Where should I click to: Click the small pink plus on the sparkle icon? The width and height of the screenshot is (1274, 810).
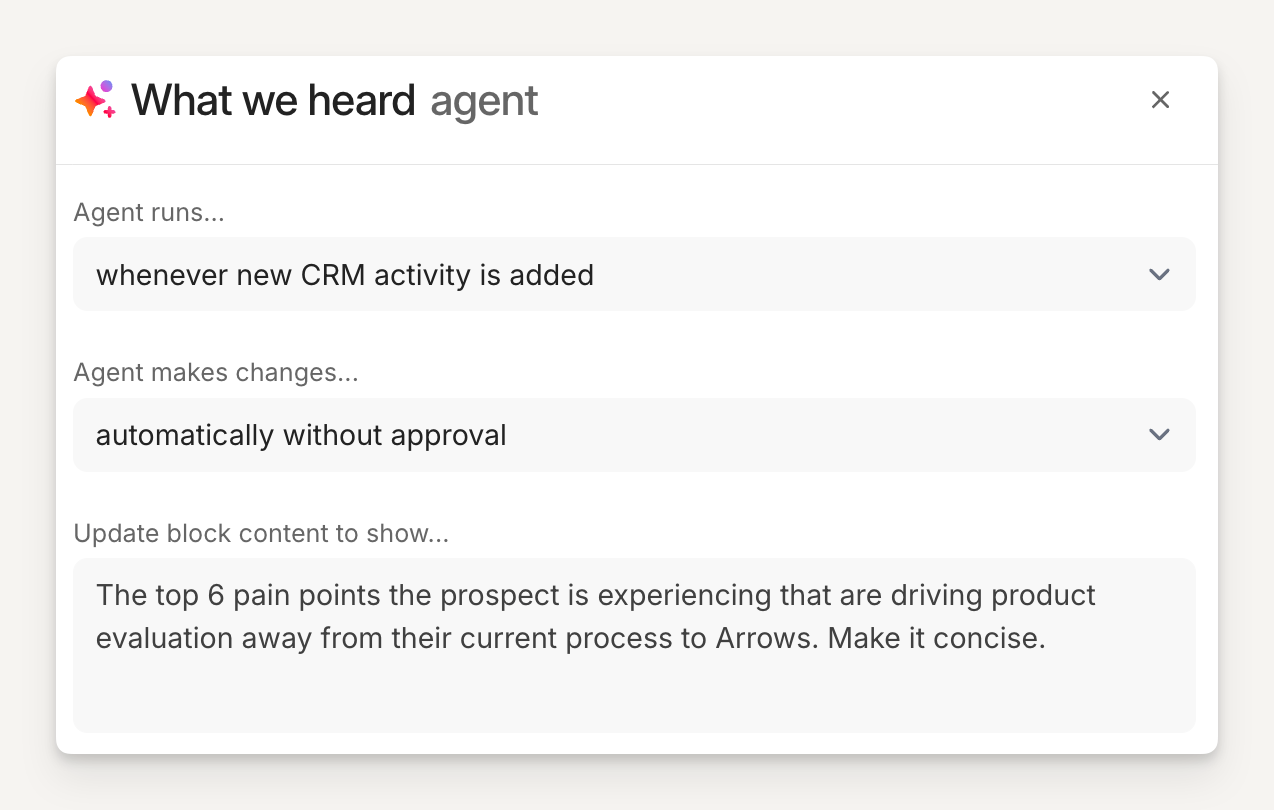pyautogui.click(x=109, y=112)
